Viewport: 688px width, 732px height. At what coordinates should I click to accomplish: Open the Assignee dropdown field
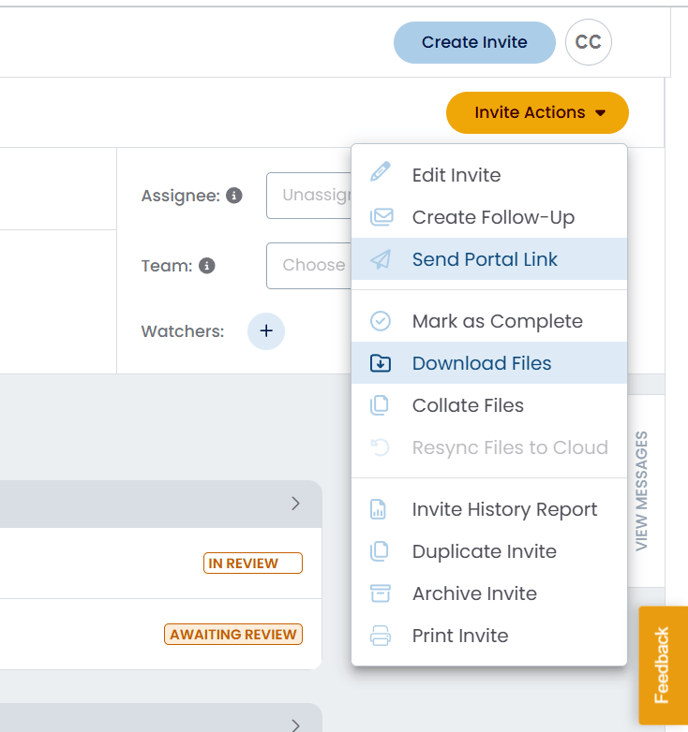(308, 195)
